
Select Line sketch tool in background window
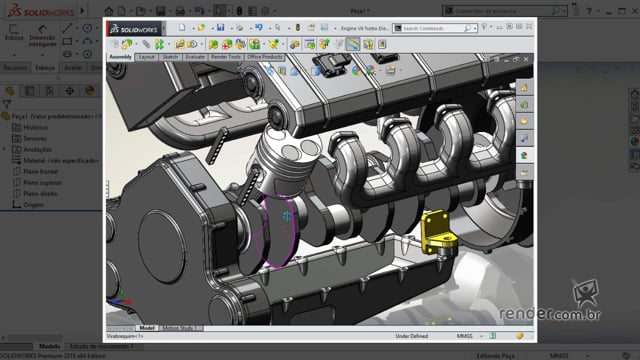point(67,28)
